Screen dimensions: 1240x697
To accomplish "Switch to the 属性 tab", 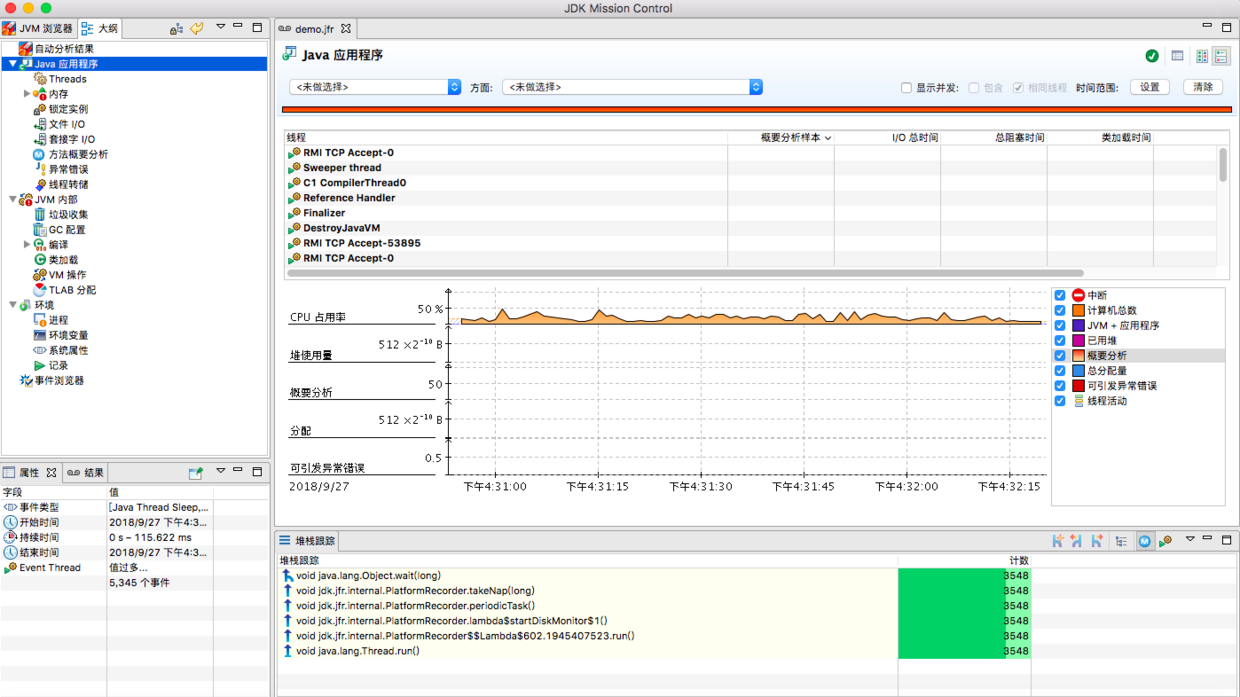I will tap(30, 472).
